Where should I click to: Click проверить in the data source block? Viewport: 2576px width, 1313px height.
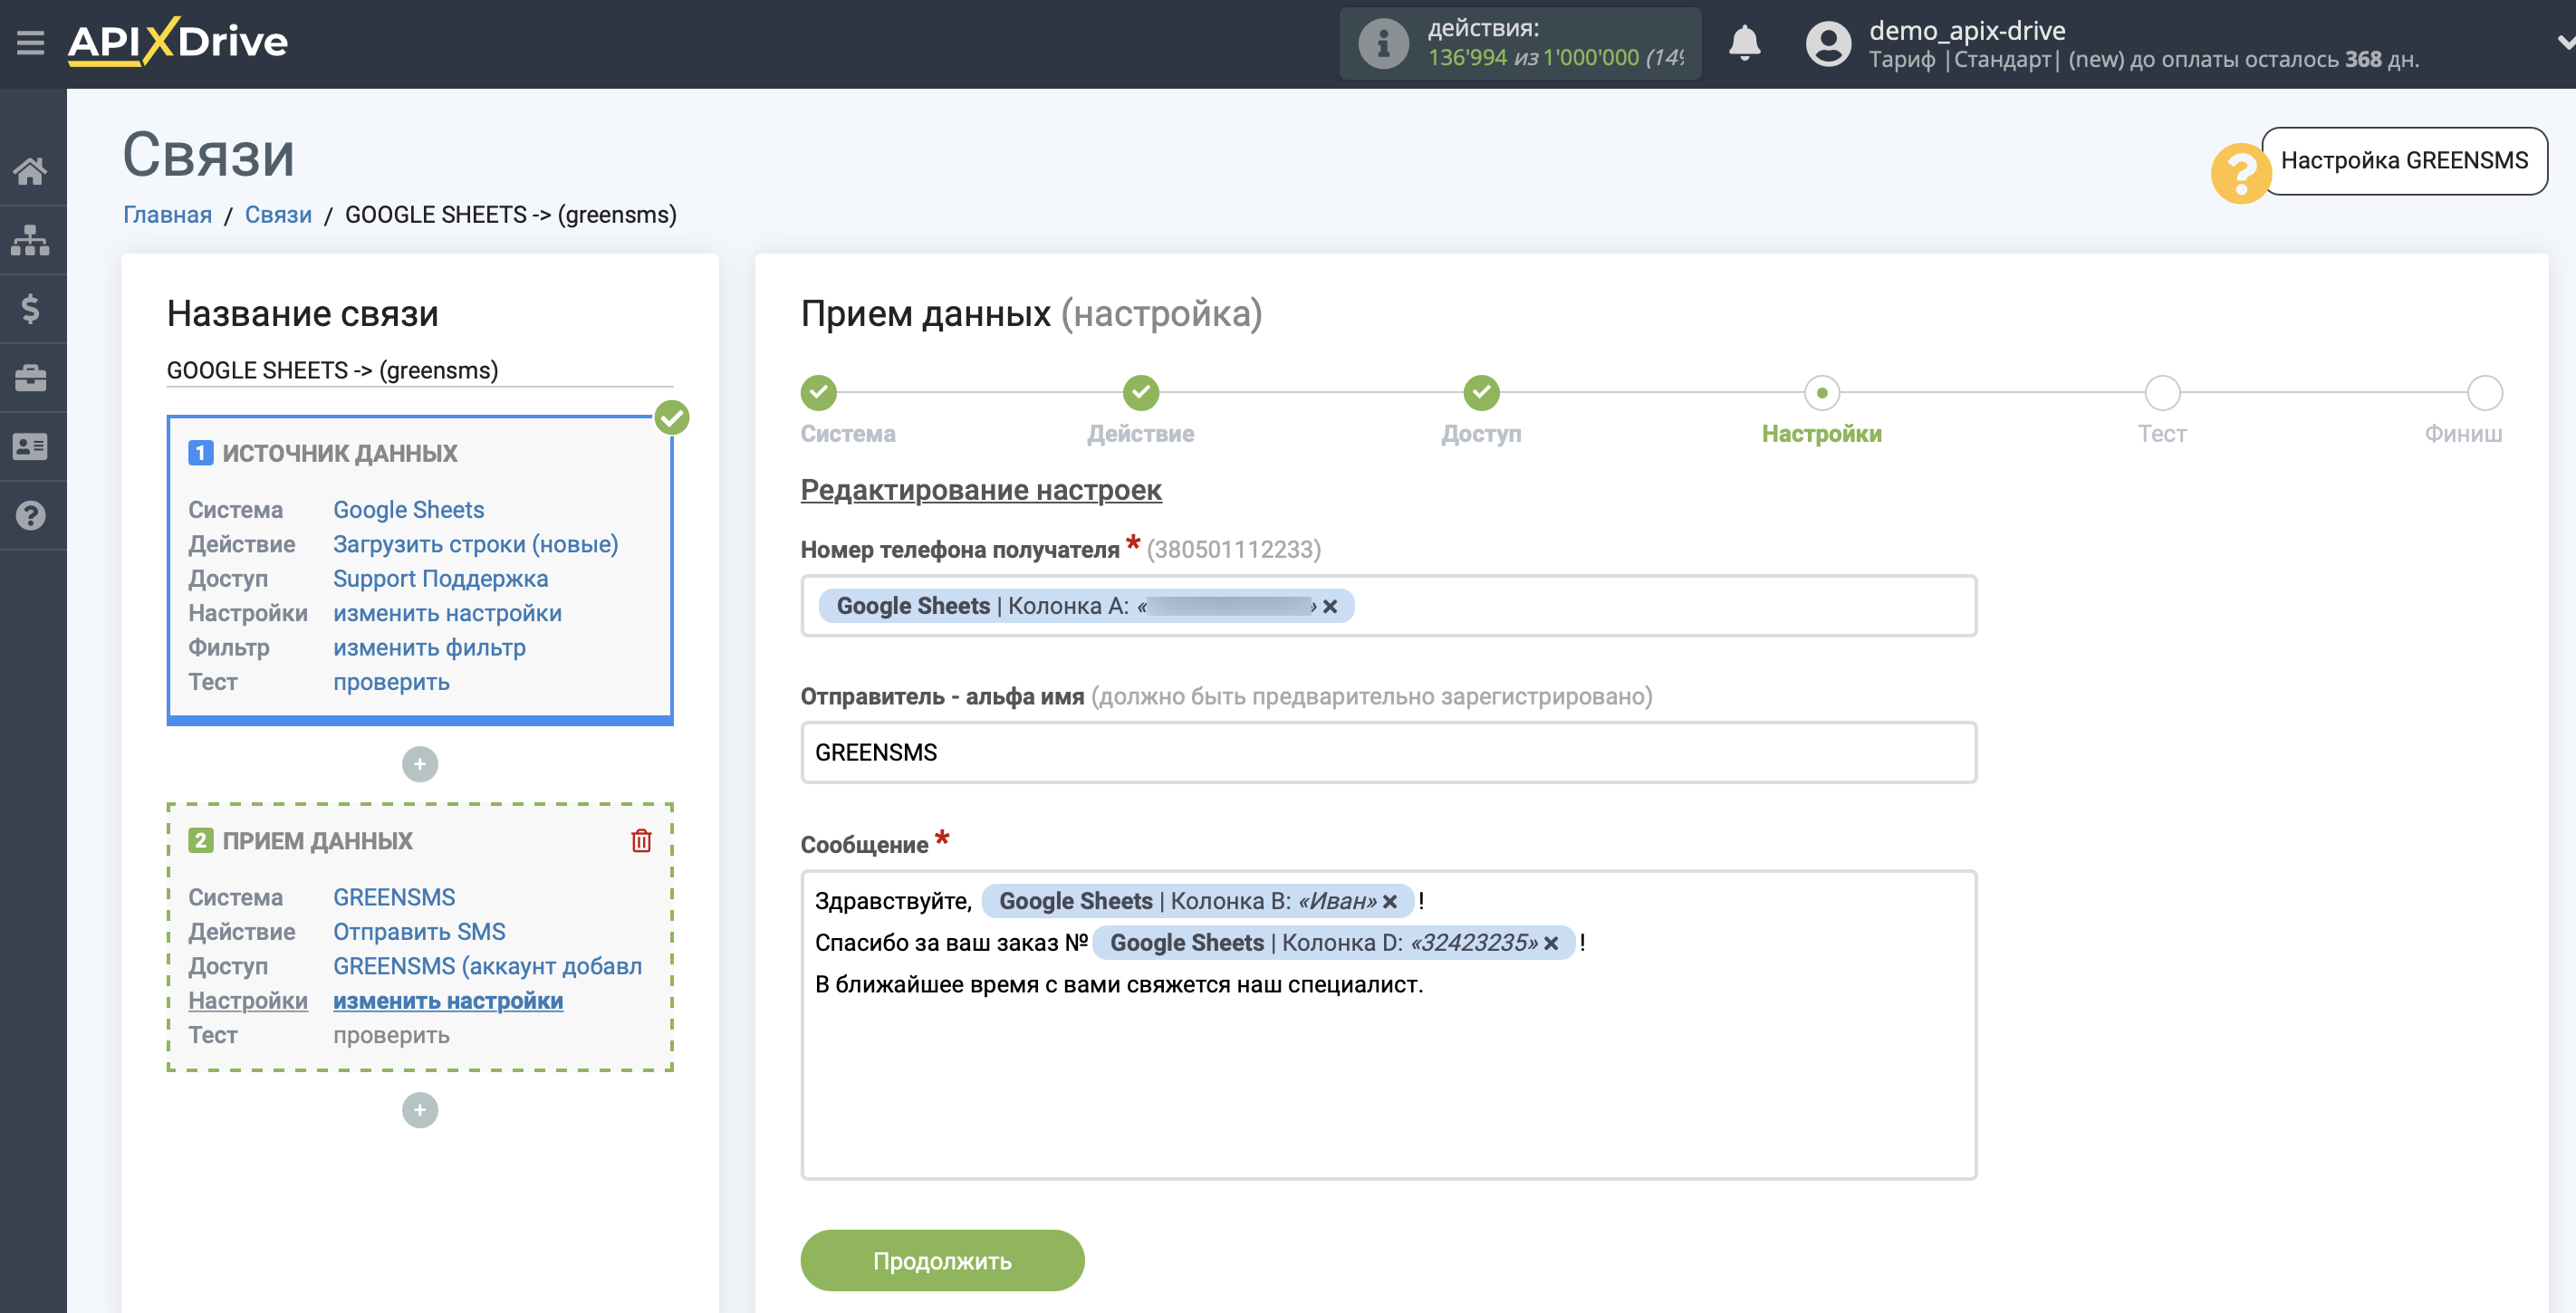[x=391, y=682]
